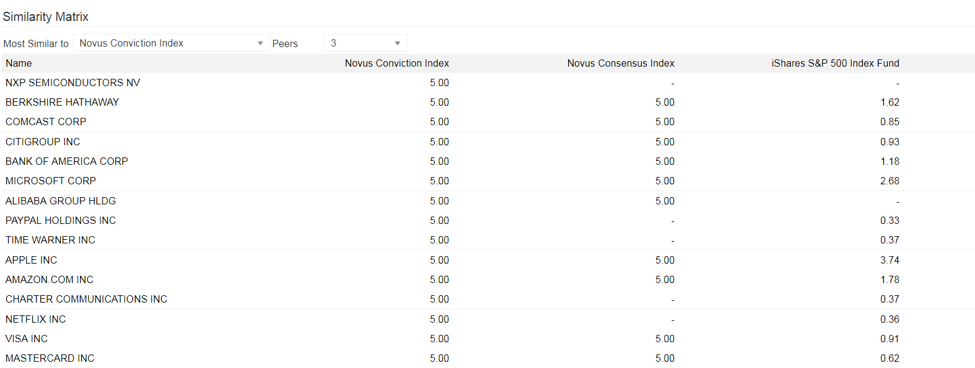Open the Peers count dropdown
The image size is (975, 368).
click(366, 43)
